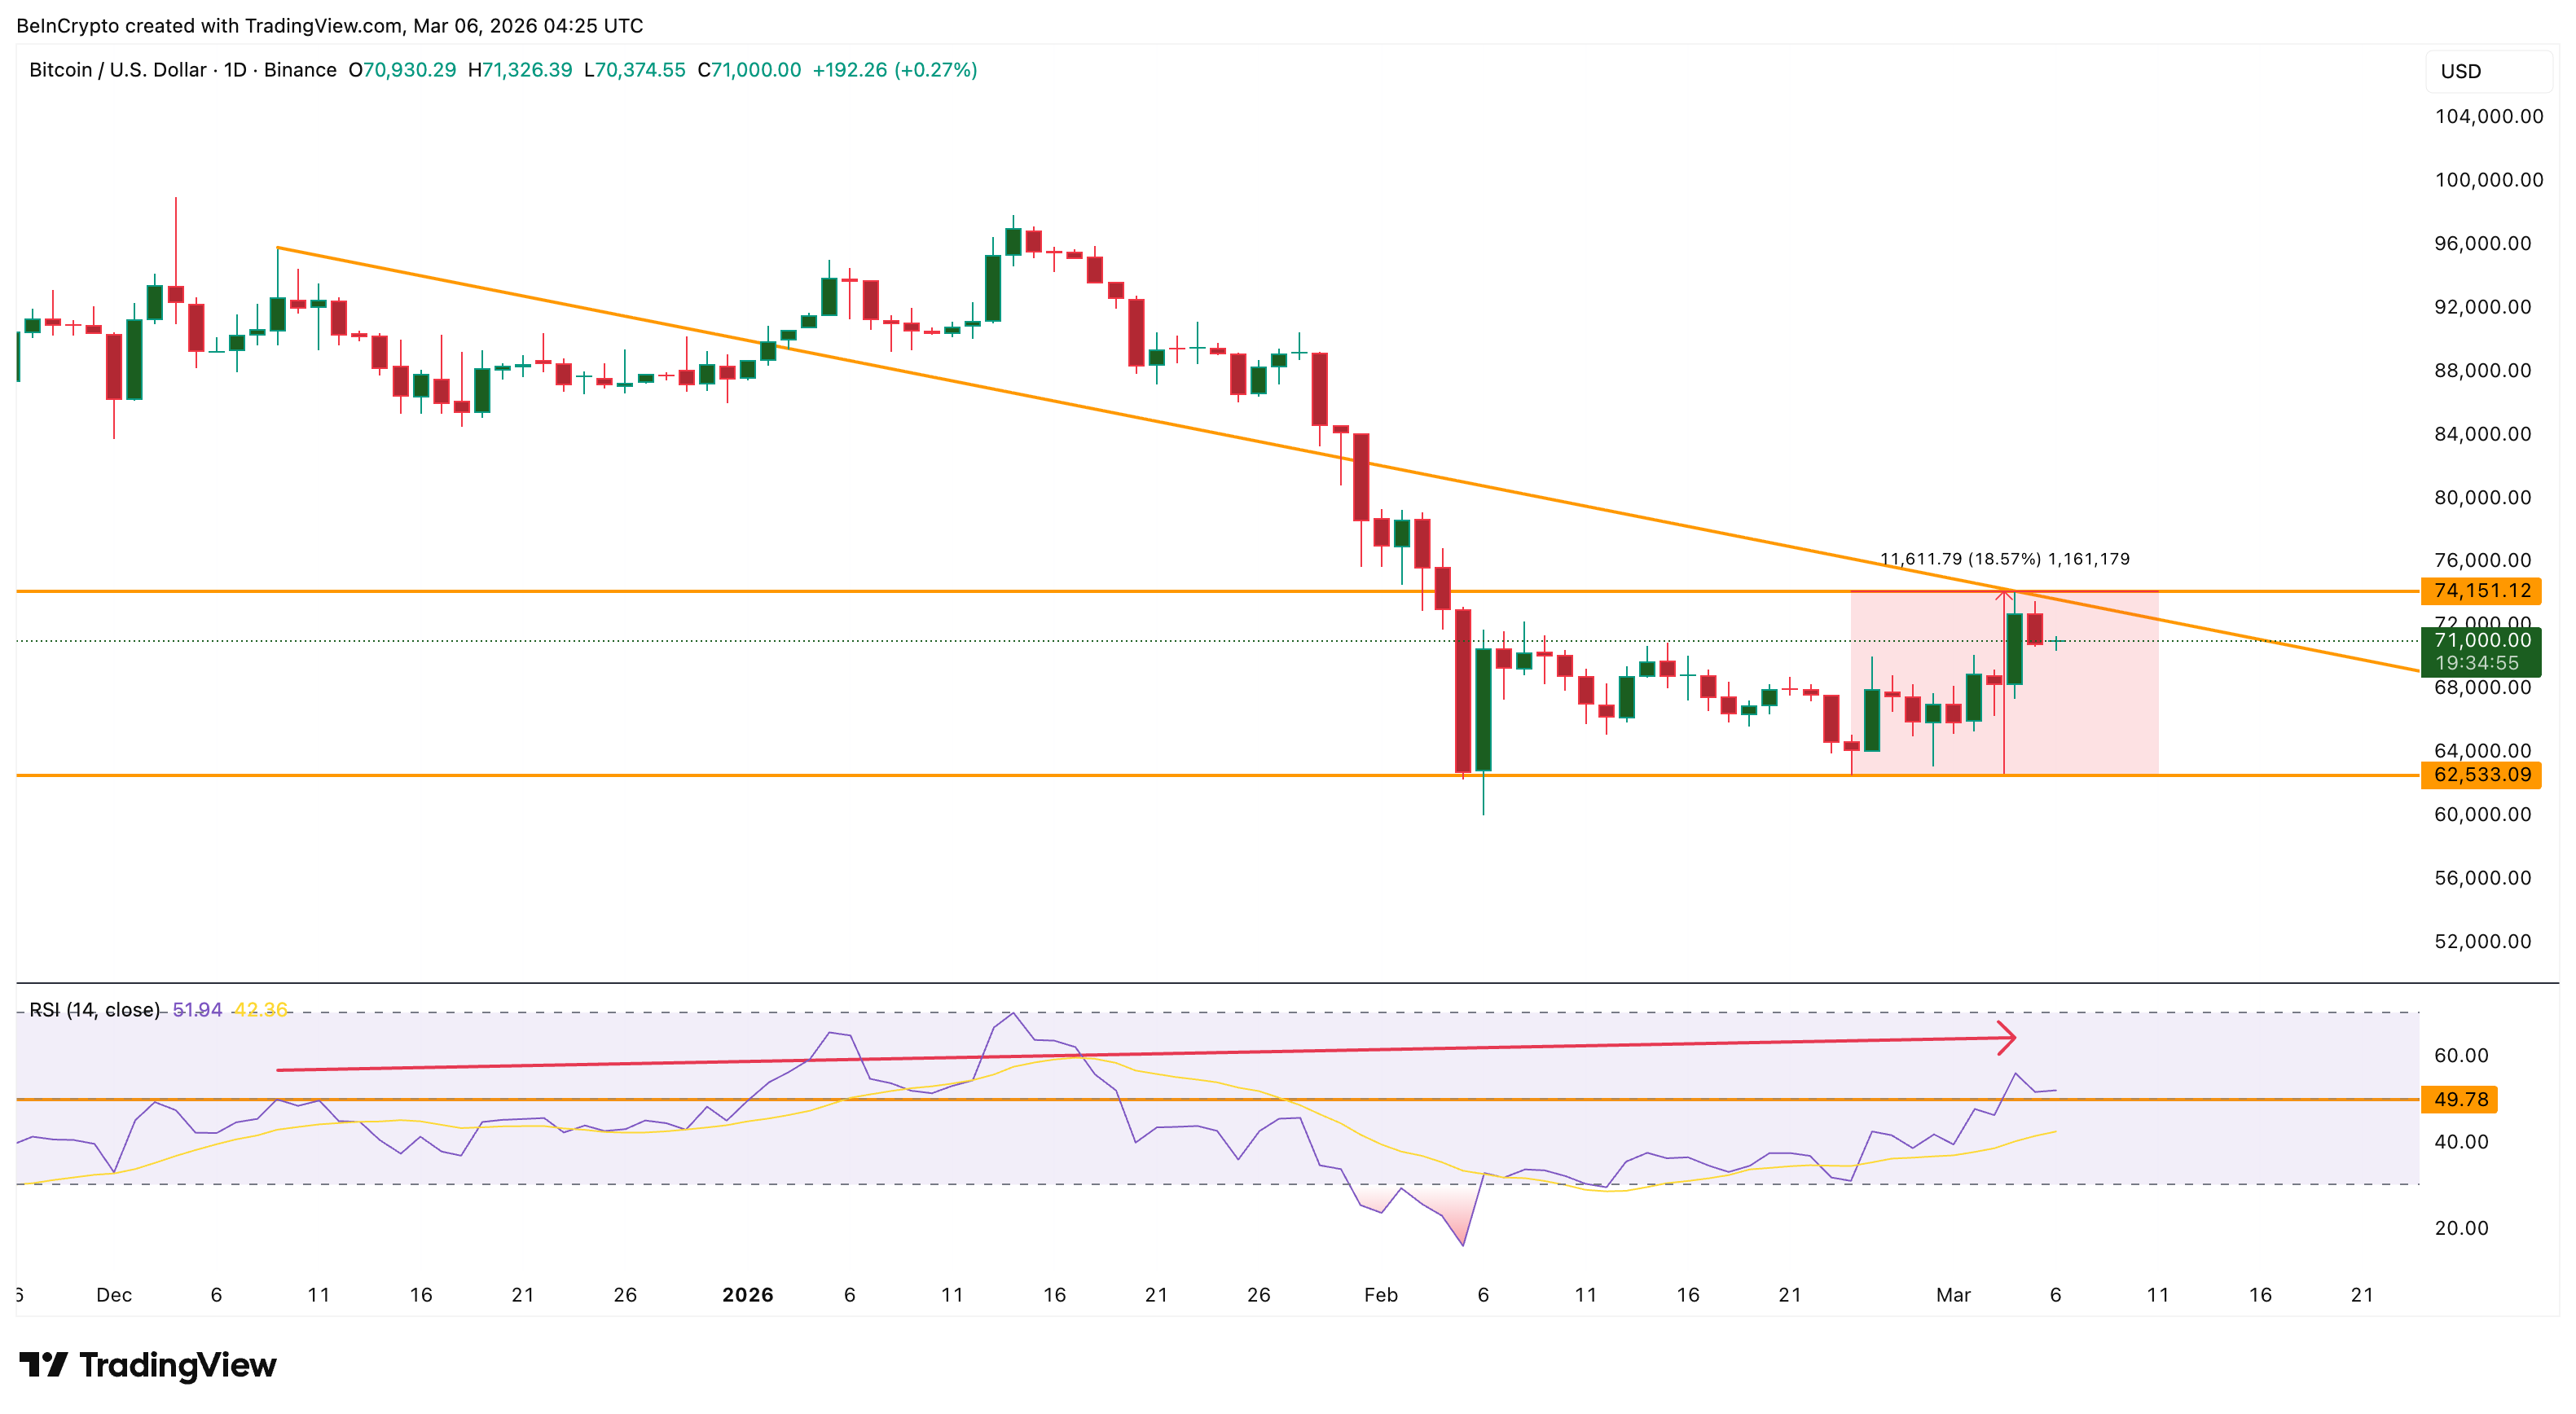Image resolution: width=2576 pixels, height=1414 pixels.
Task: Click the purple 51.94 RSI value
Action: [197, 1010]
